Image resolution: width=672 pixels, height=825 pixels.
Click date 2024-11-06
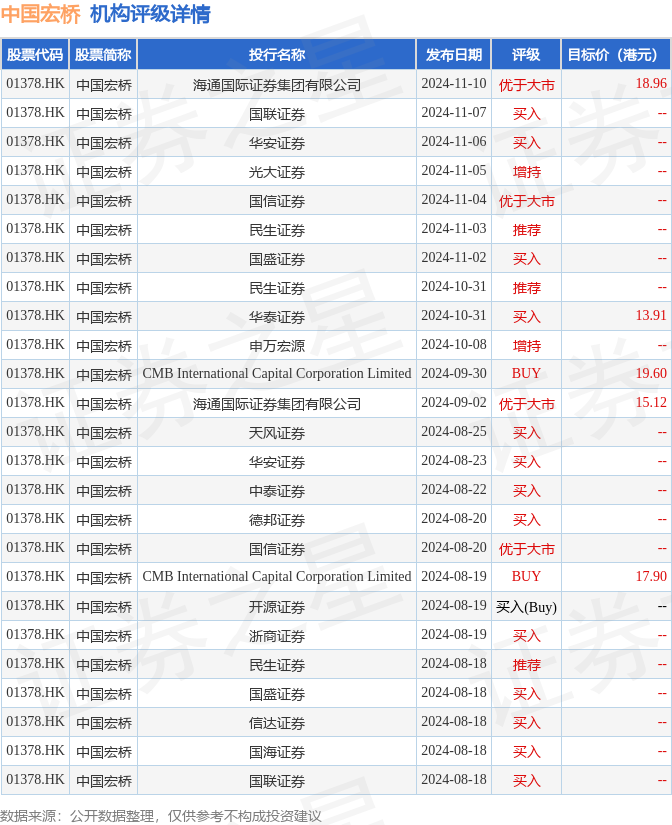click(x=454, y=142)
